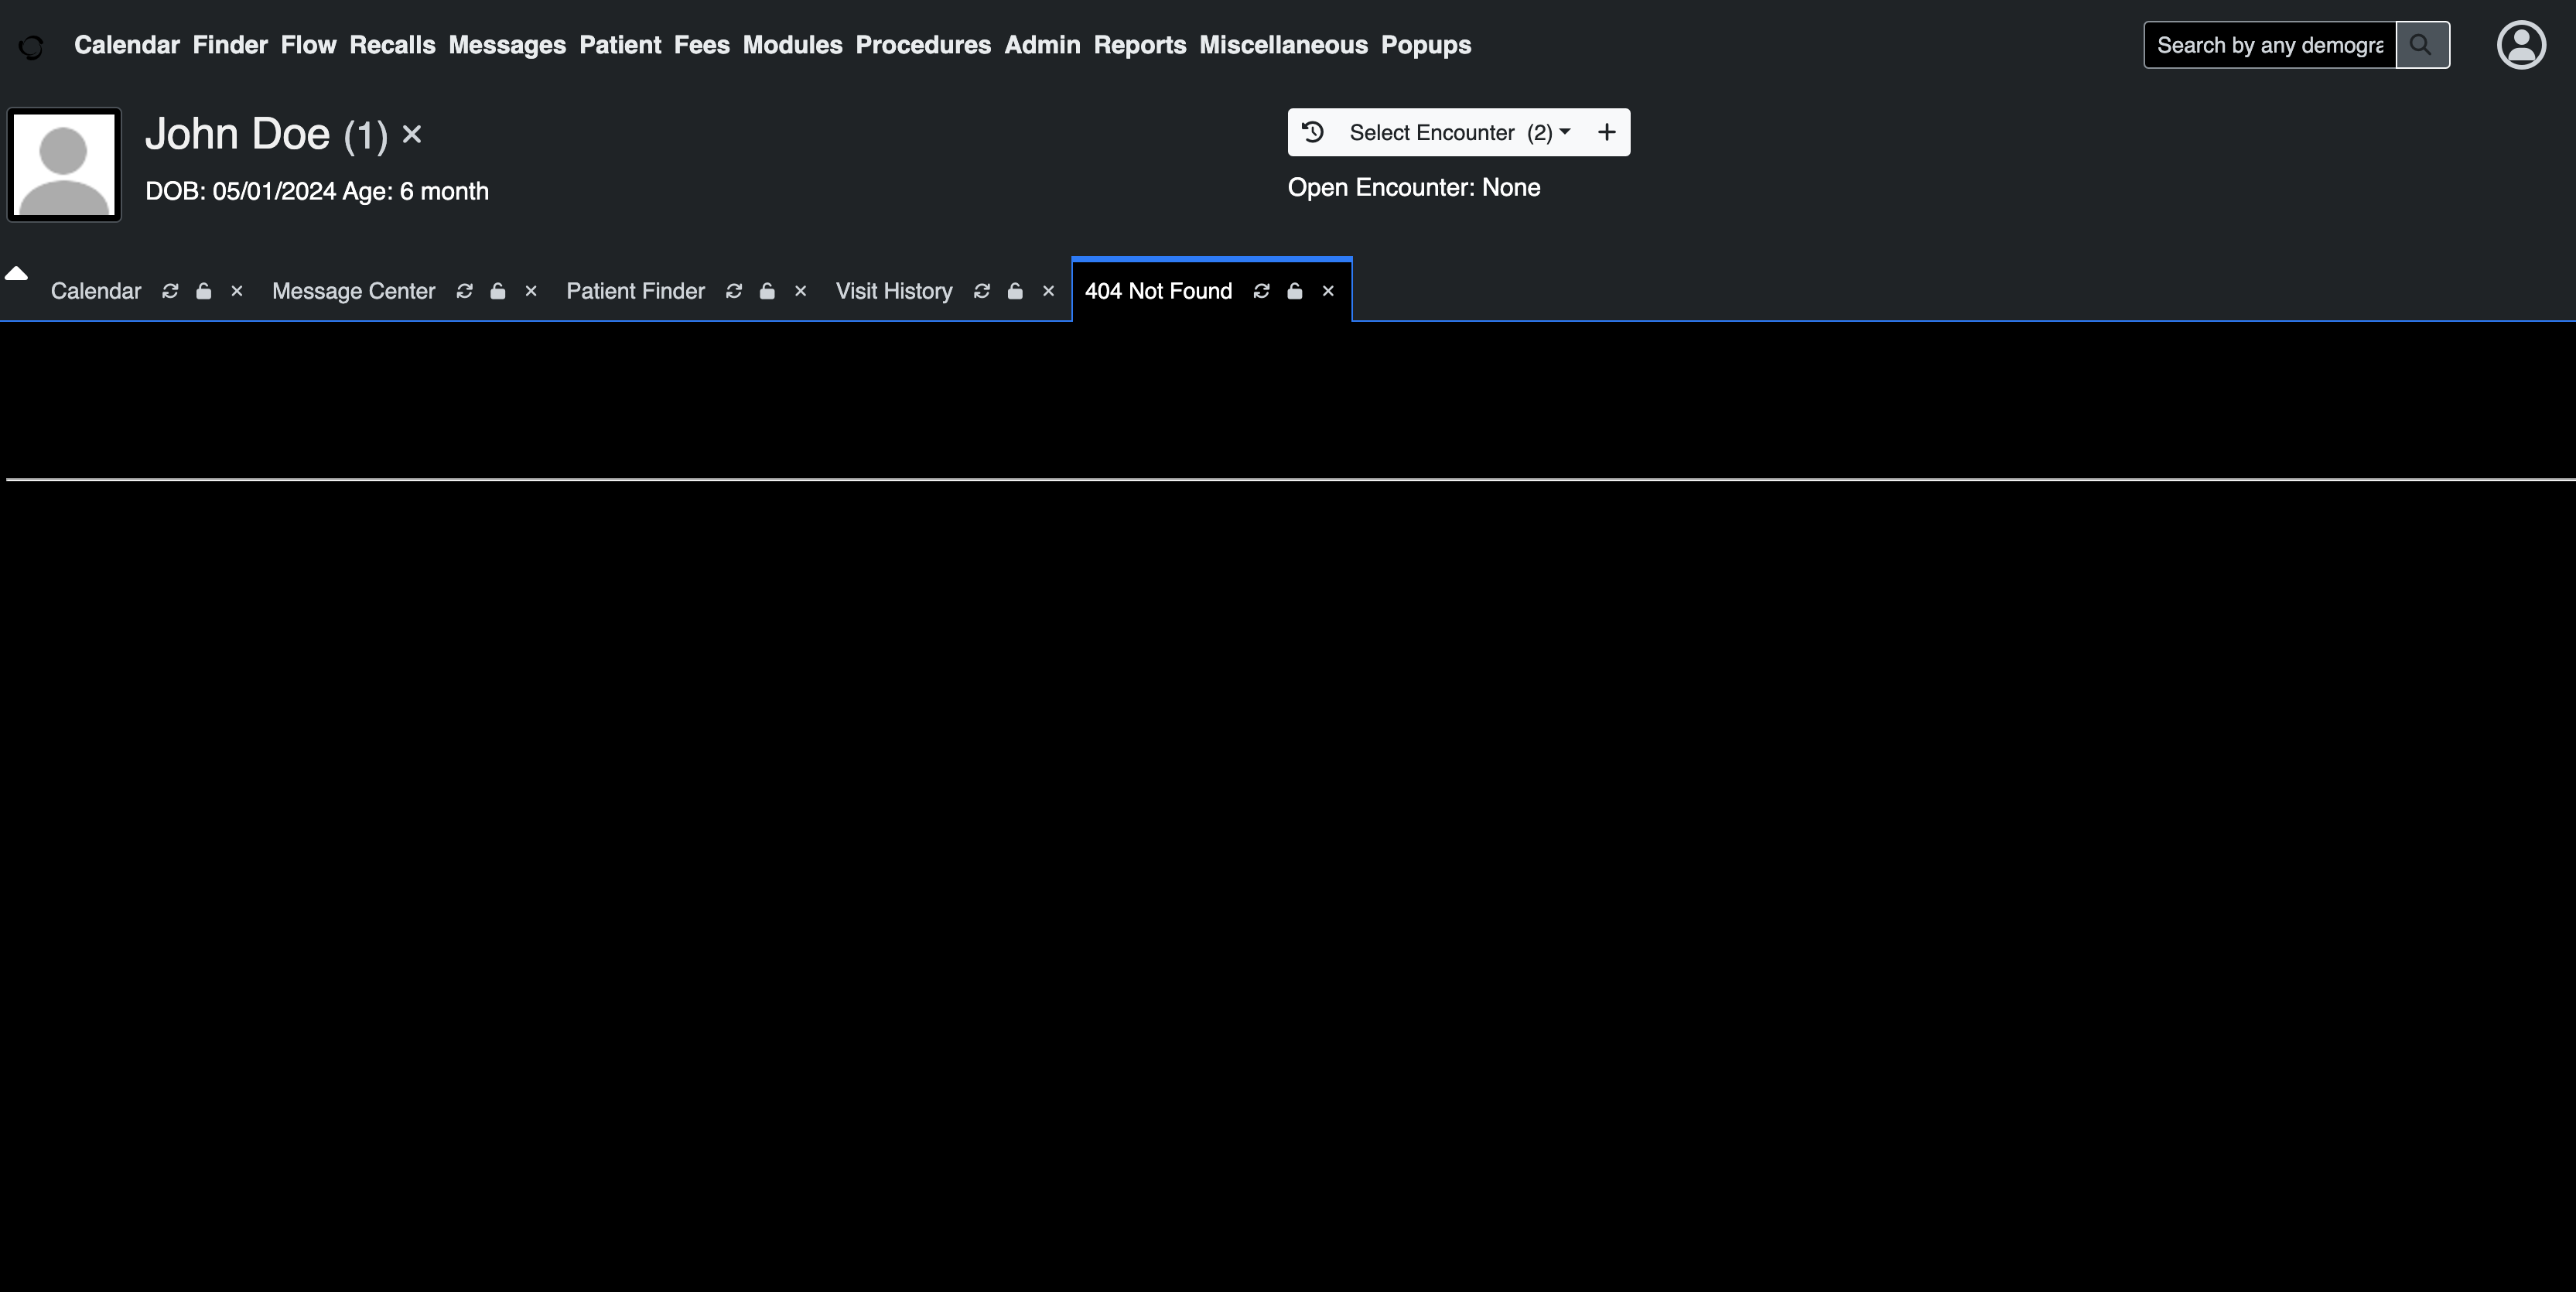This screenshot has height=1292, width=2576.
Task: Click the DOB: 05/01/2024 Age text
Action: [x=317, y=191]
